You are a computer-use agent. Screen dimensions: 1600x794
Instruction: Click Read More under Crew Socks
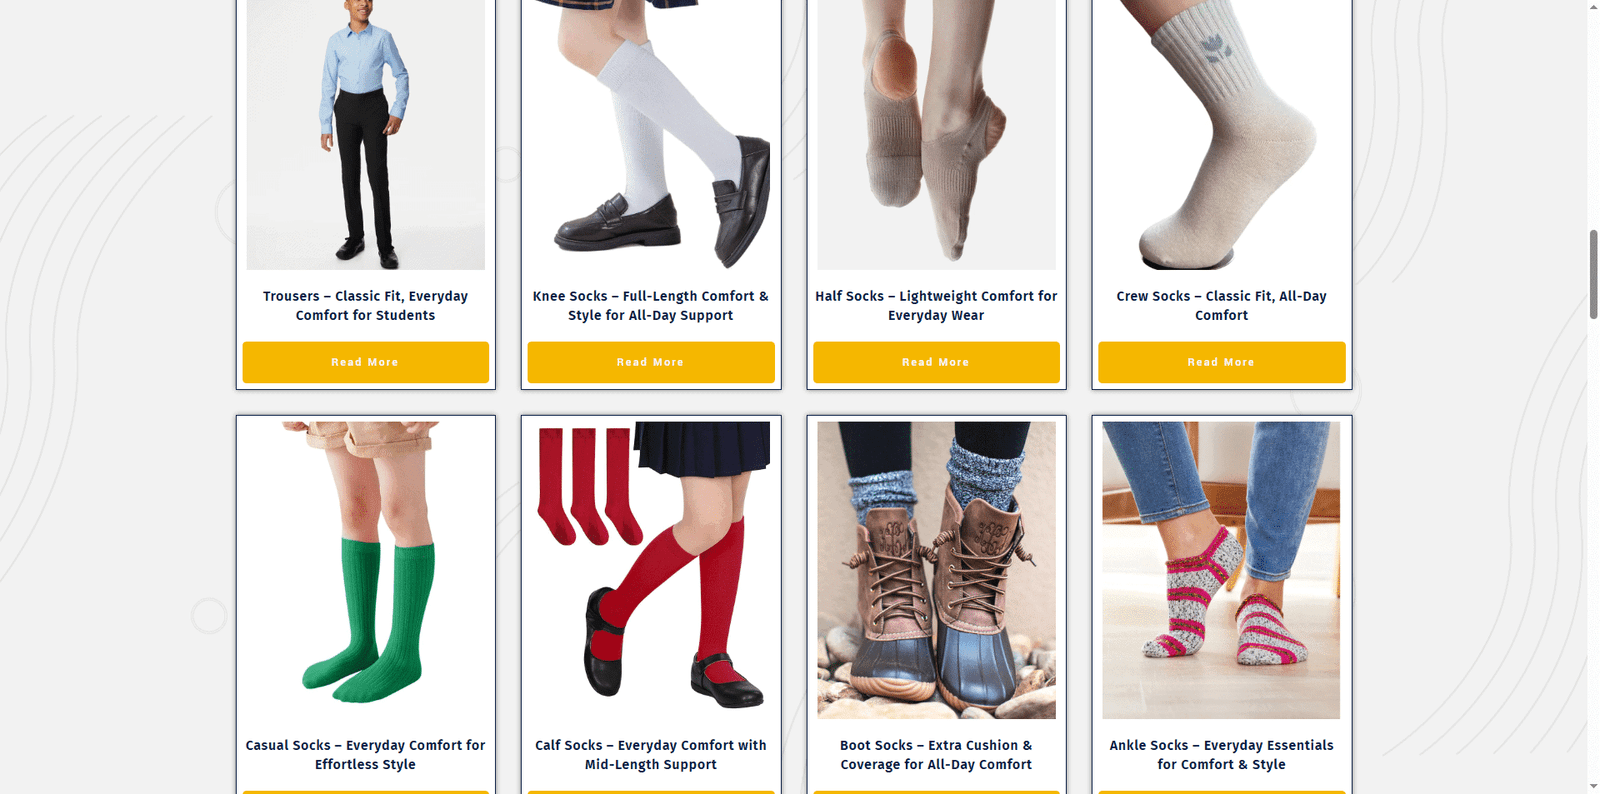click(1221, 362)
